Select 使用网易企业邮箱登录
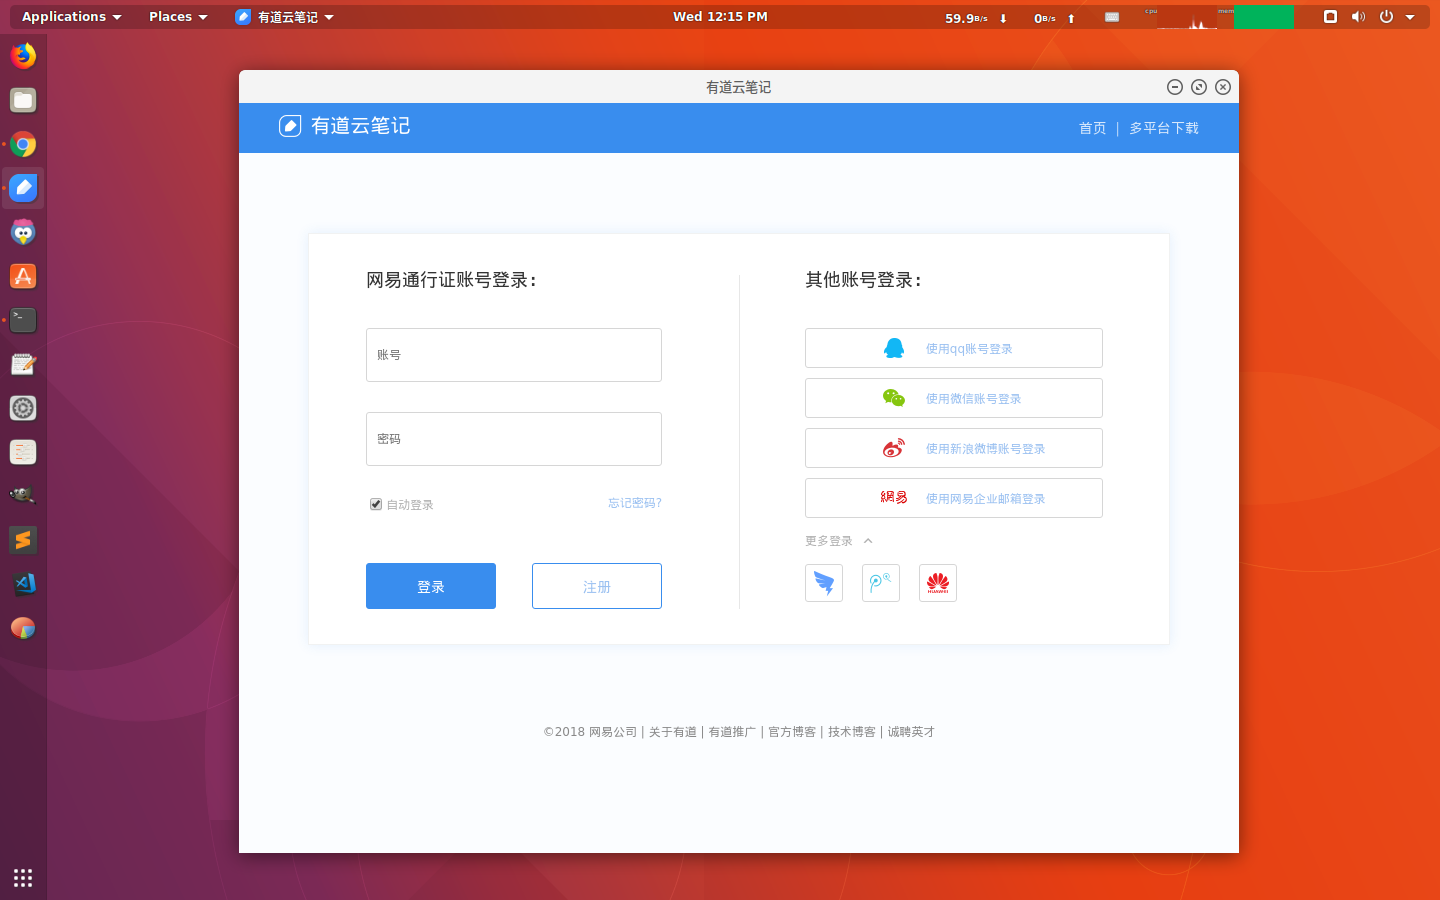 point(954,498)
